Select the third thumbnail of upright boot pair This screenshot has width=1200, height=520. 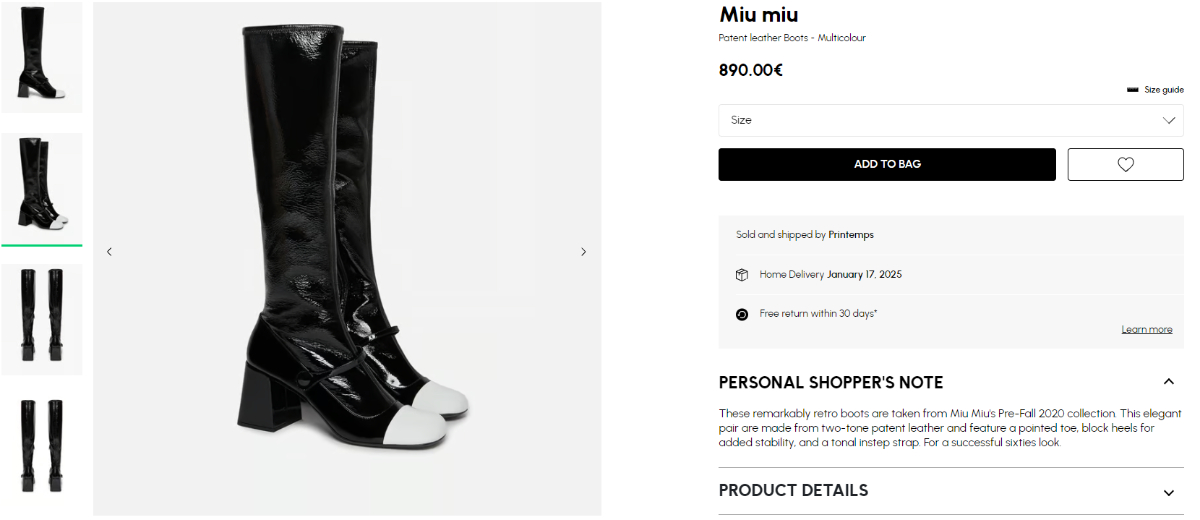(42, 318)
